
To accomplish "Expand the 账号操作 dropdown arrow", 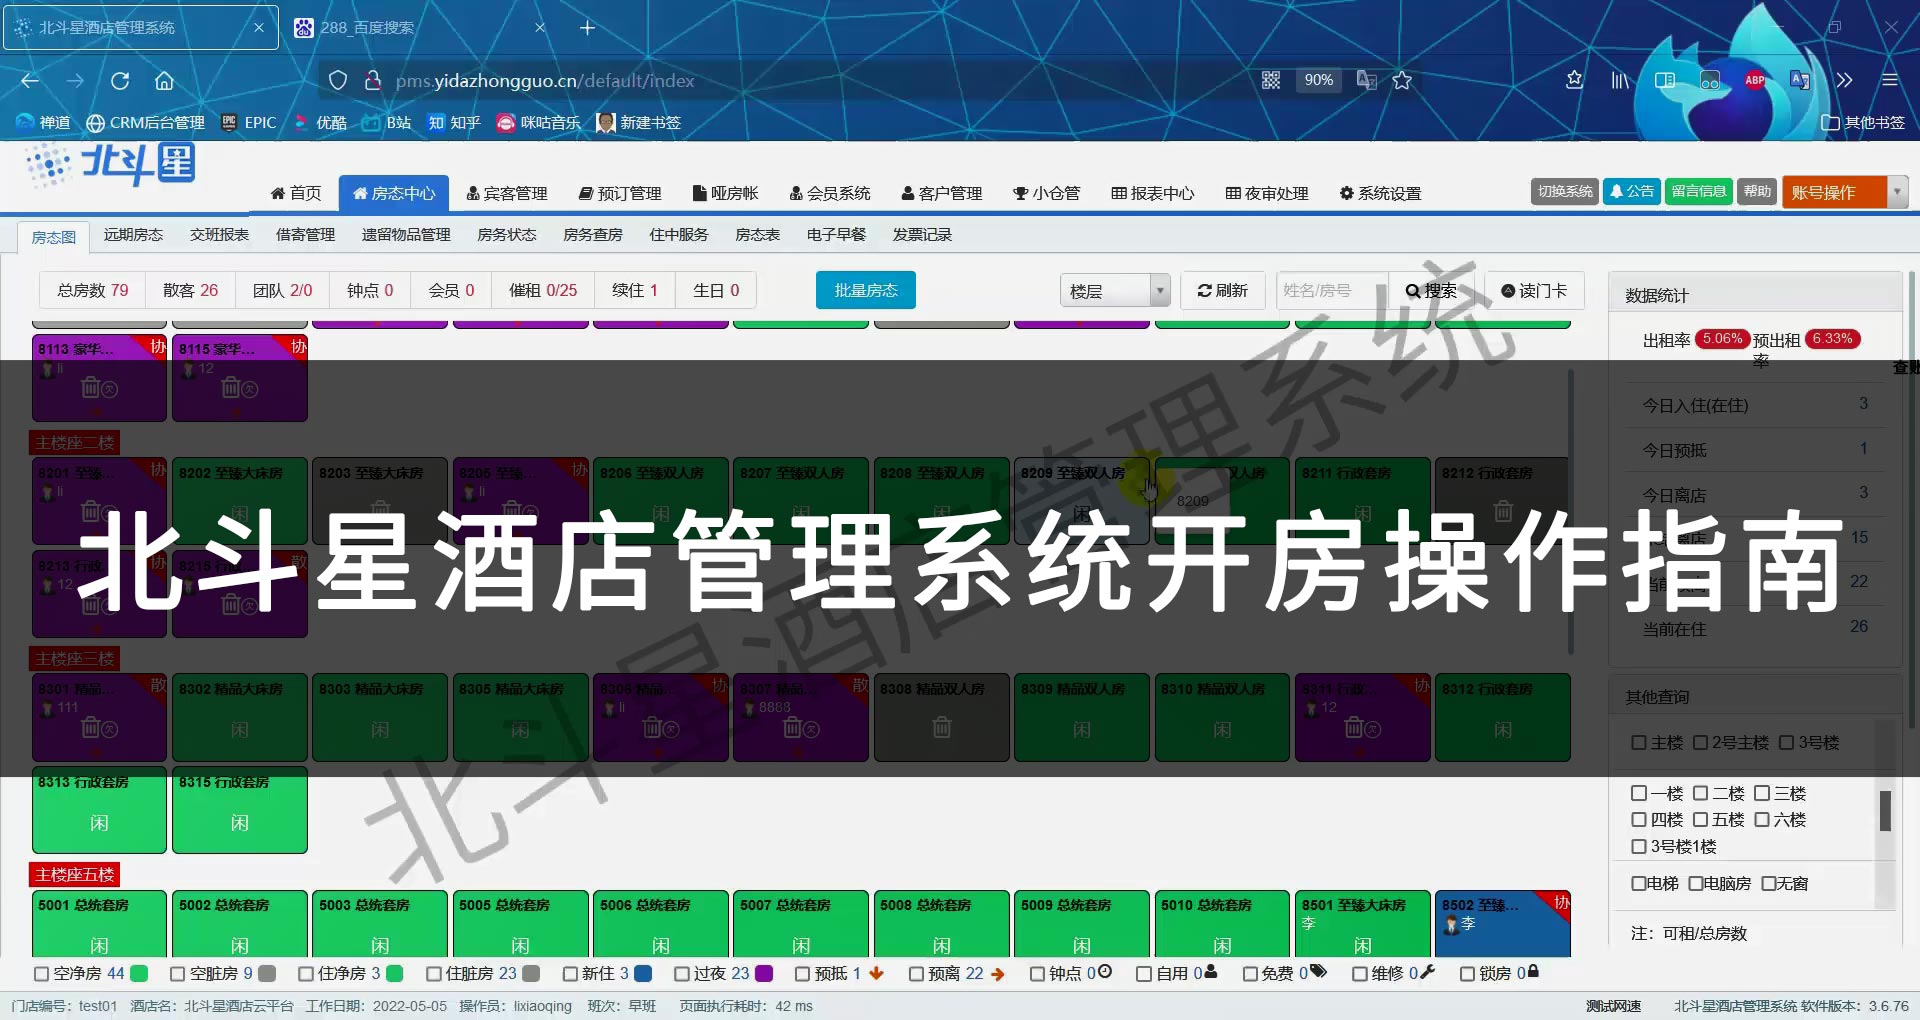I will coord(1897,192).
